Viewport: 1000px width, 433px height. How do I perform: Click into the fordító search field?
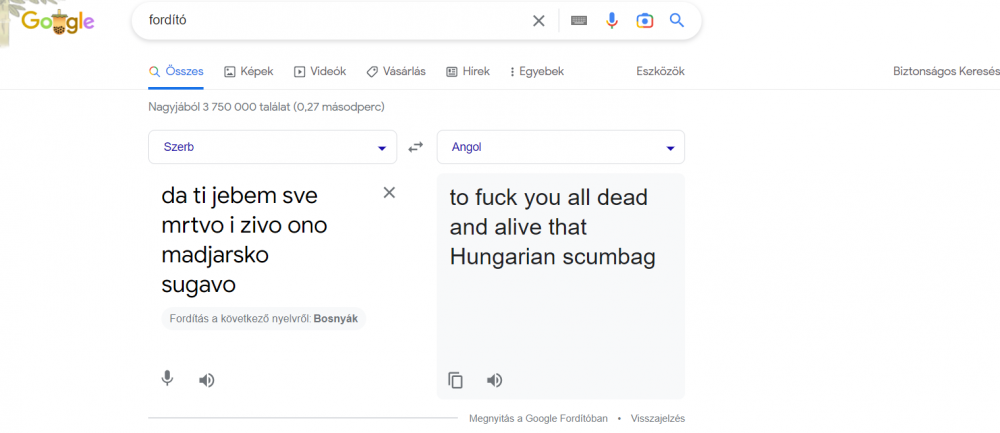pos(330,21)
